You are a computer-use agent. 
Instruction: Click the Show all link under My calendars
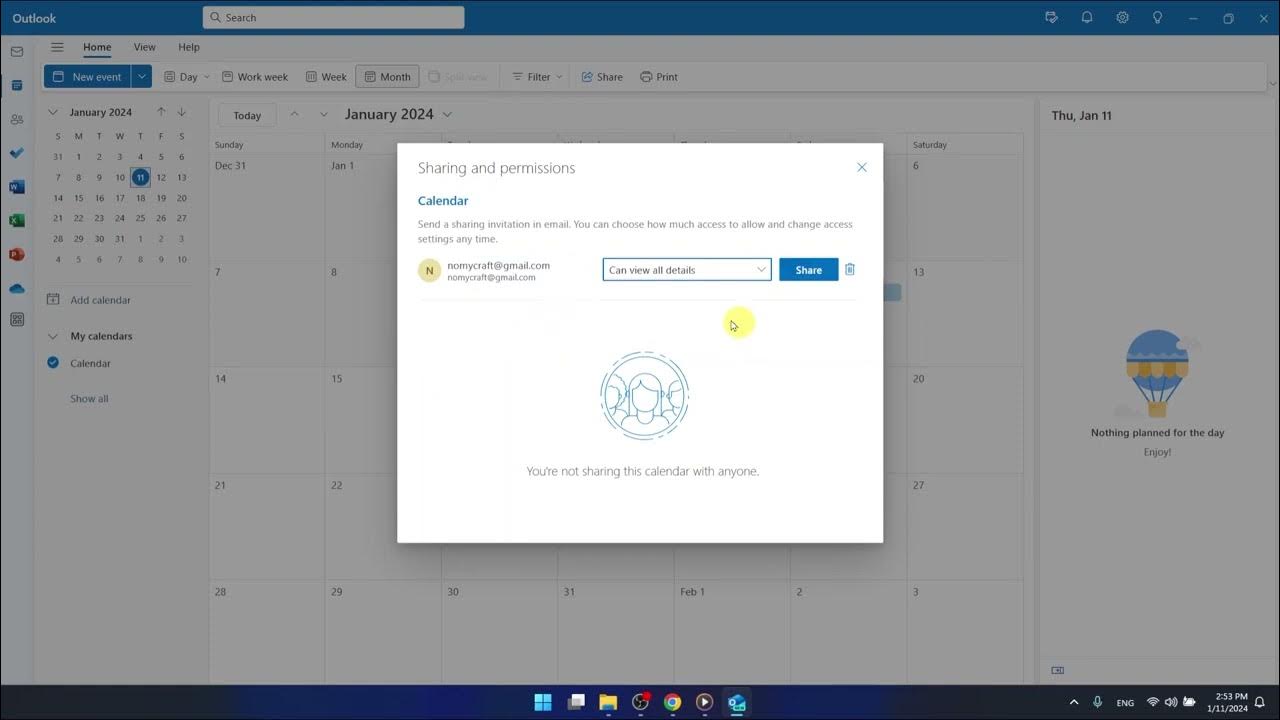[88, 398]
